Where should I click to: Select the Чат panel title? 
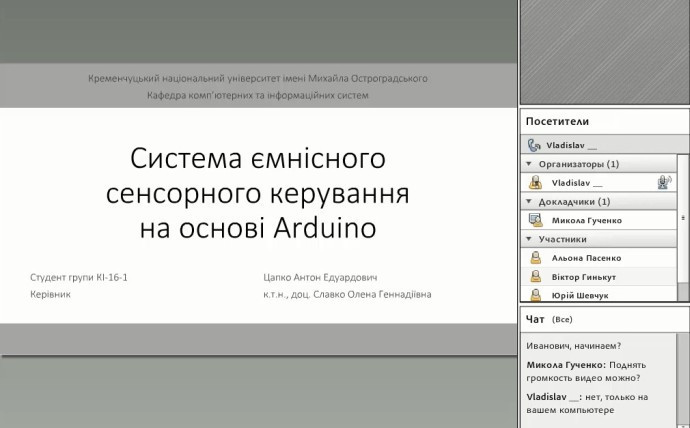(x=535, y=320)
